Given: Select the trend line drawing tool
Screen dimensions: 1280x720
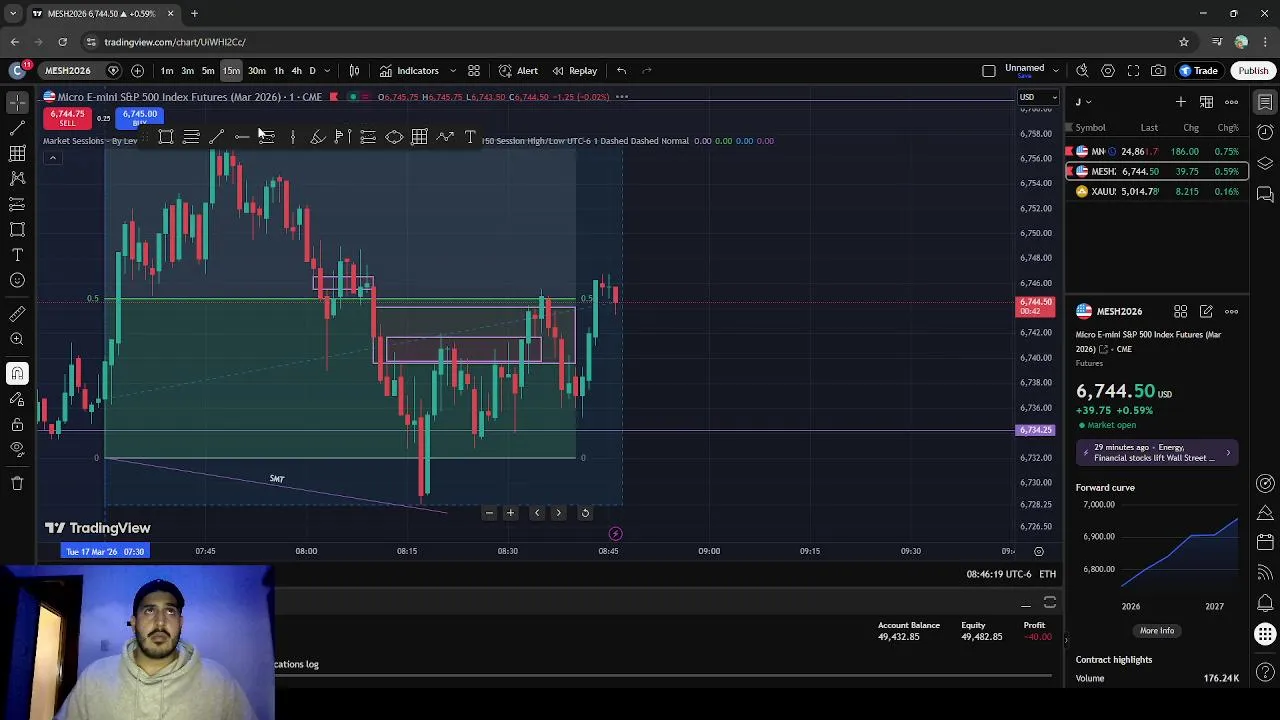Looking at the screenshot, I should tap(17, 128).
